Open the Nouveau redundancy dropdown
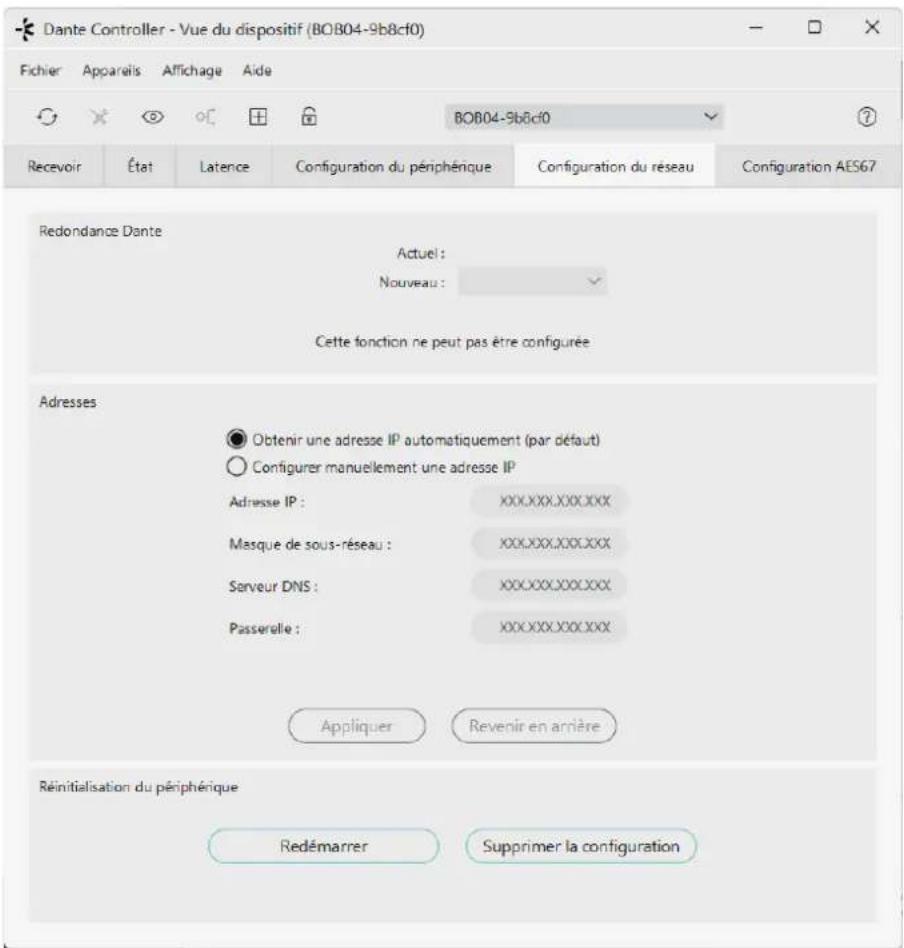Viewport: 904px width, 948px height. click(x=532, y=282)
